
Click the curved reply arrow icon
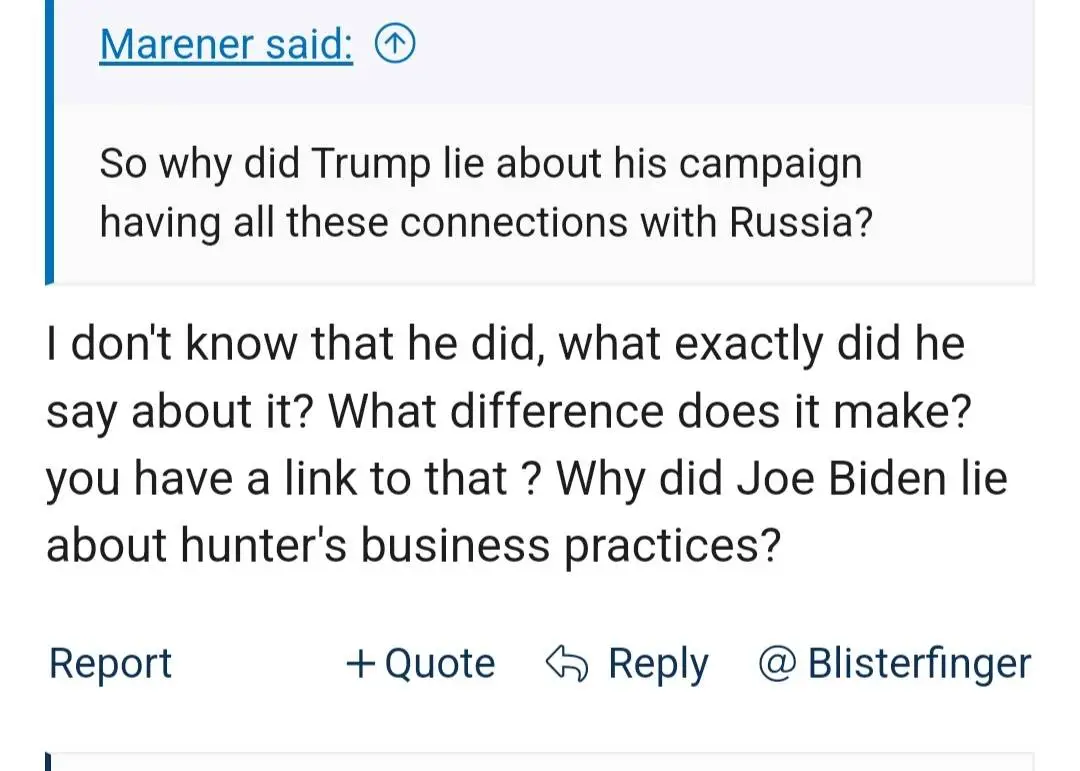point(567,663)
